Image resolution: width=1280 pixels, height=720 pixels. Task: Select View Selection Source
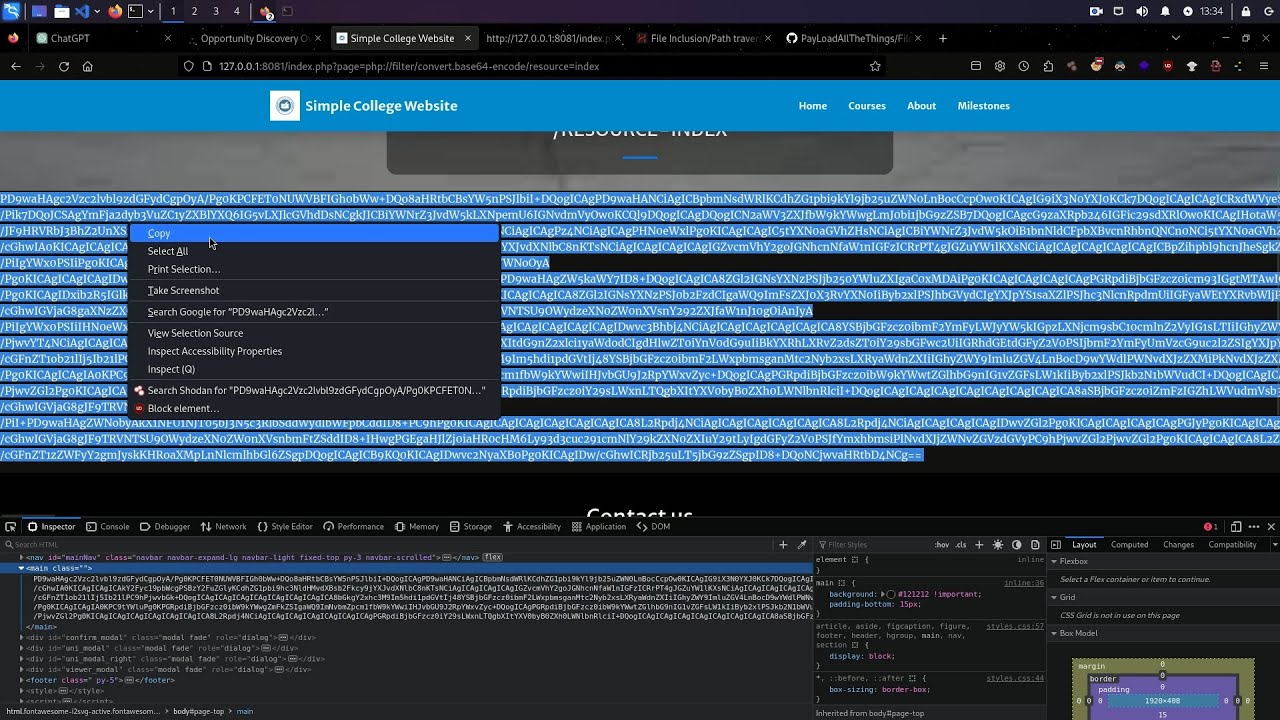coord(314,333)
